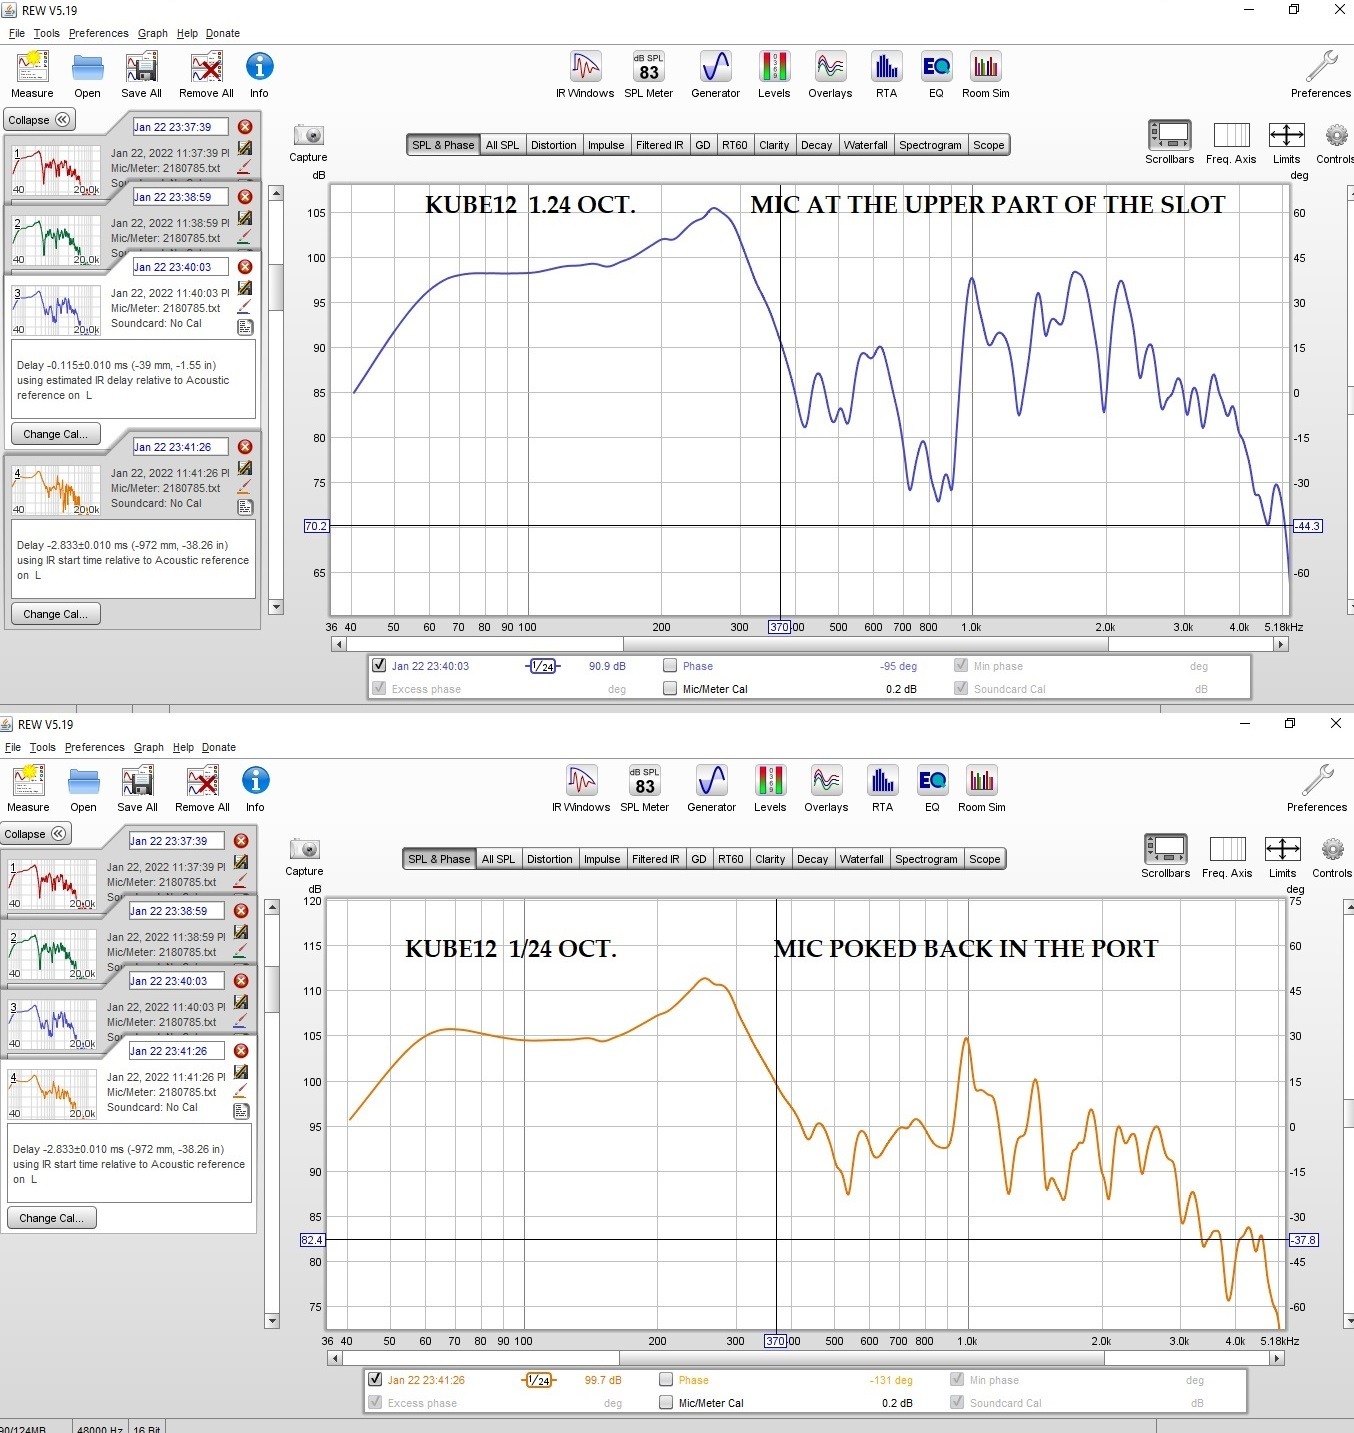Image resolution: width=1354 pixels, height=1433 pixels.
Task: Click Change Cal button in lower window
Action: 52,1218
